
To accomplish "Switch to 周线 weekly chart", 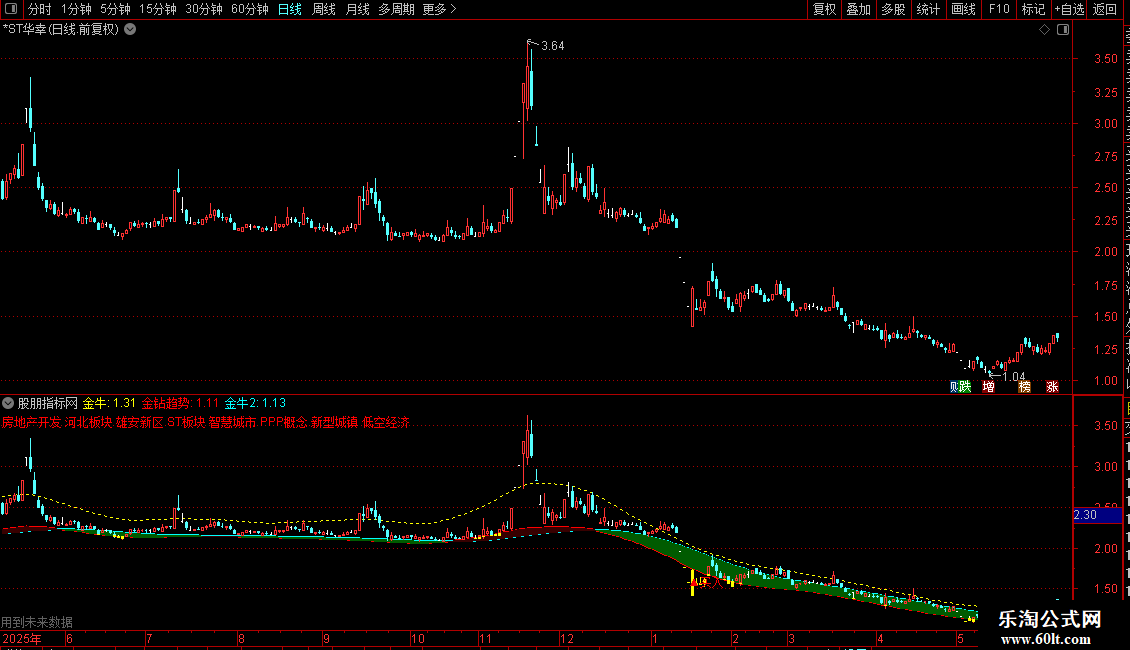I will (x=324, y=9).
